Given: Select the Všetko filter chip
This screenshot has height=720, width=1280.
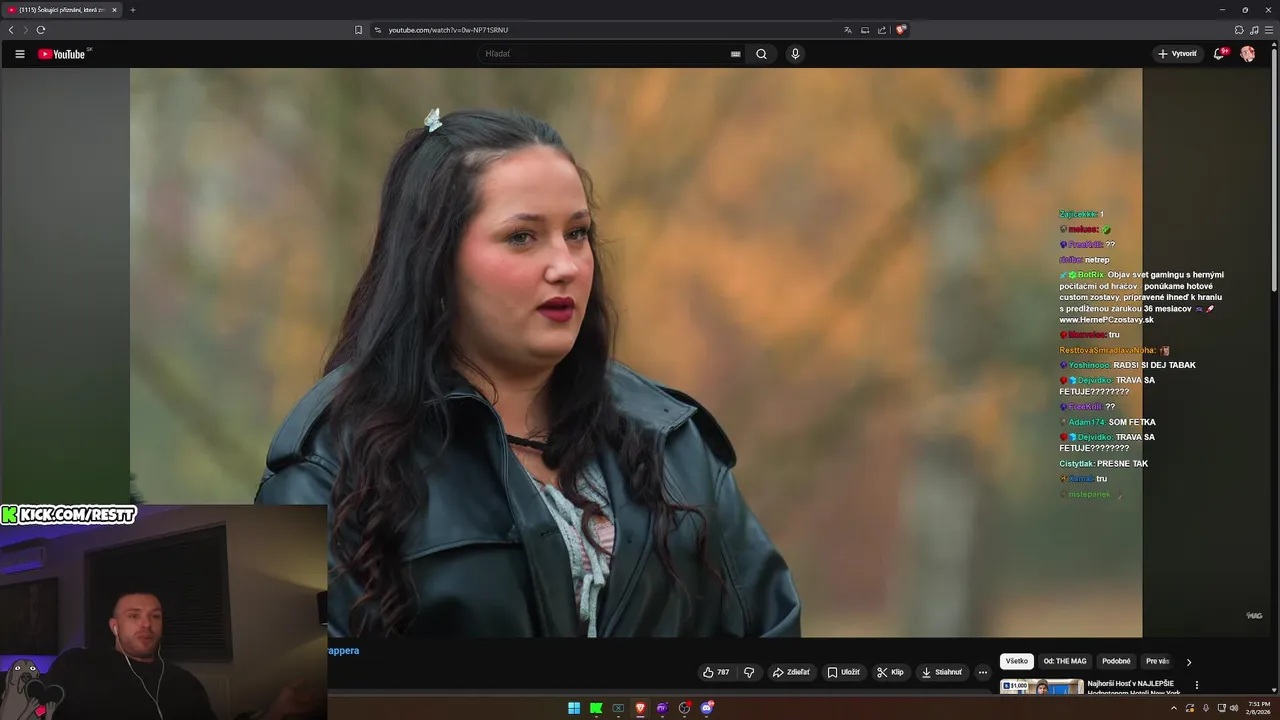Looking at the screenshot, I should (1017, 661).
